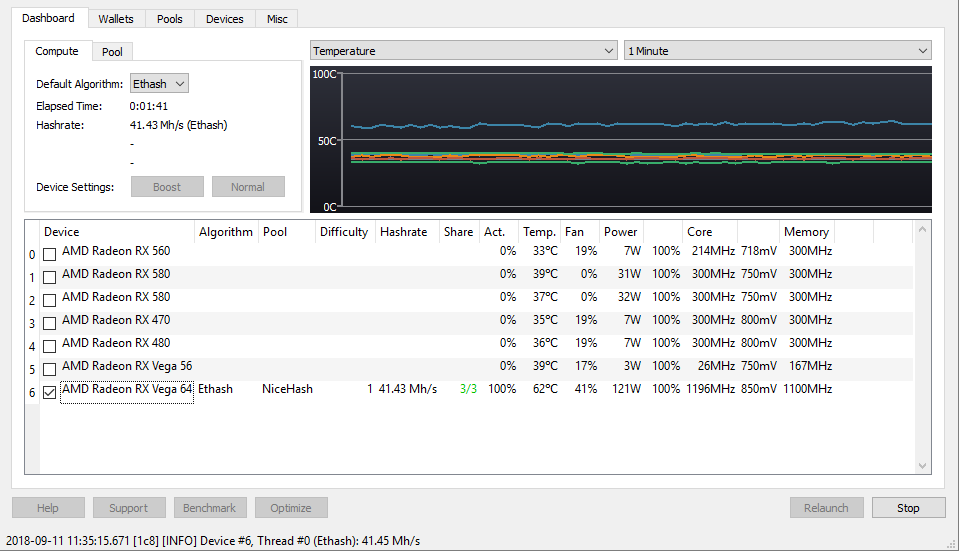The height and width of the screenshot is (551, 959).
Task: Click the status bar log message
Action: (x=213, y=541)
